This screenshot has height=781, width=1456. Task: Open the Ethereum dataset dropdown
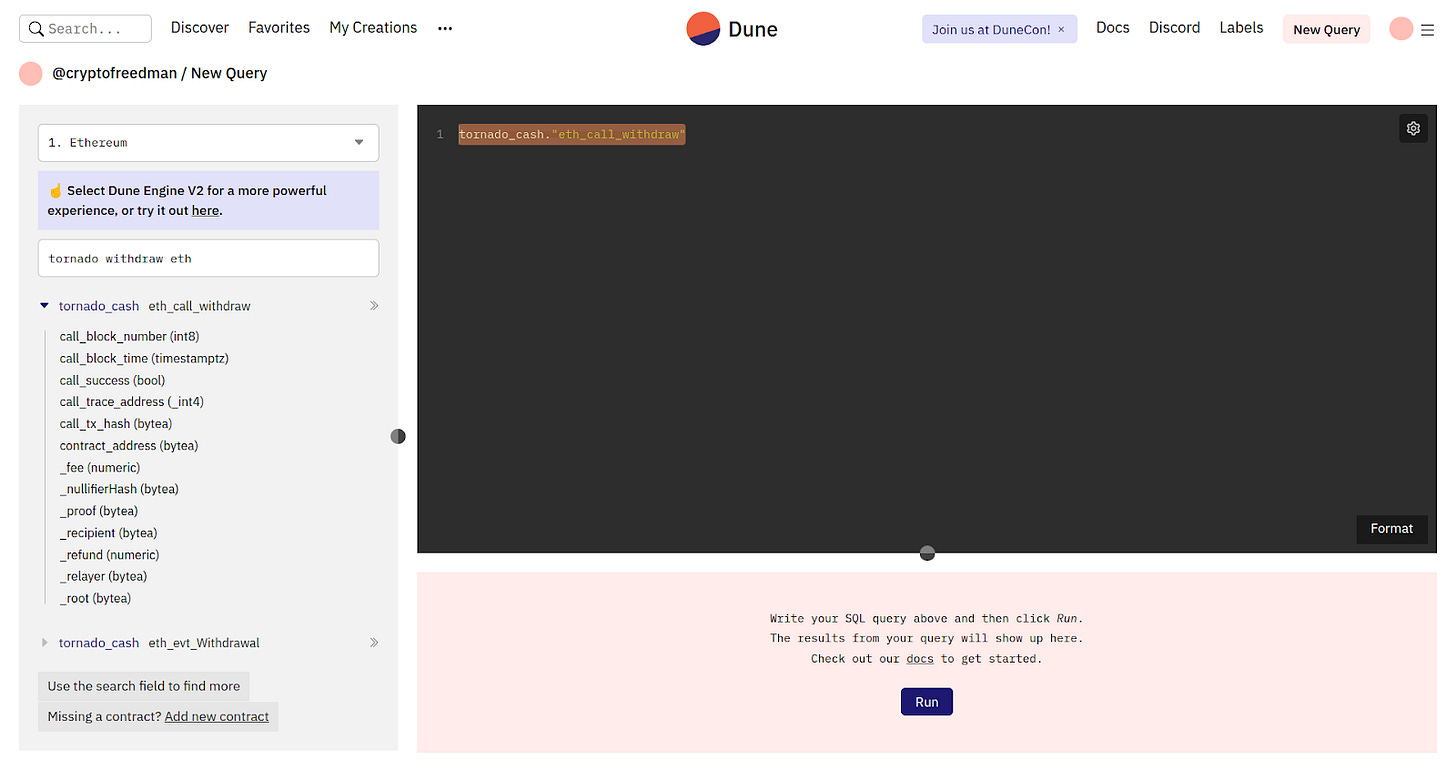coord(208,143)
